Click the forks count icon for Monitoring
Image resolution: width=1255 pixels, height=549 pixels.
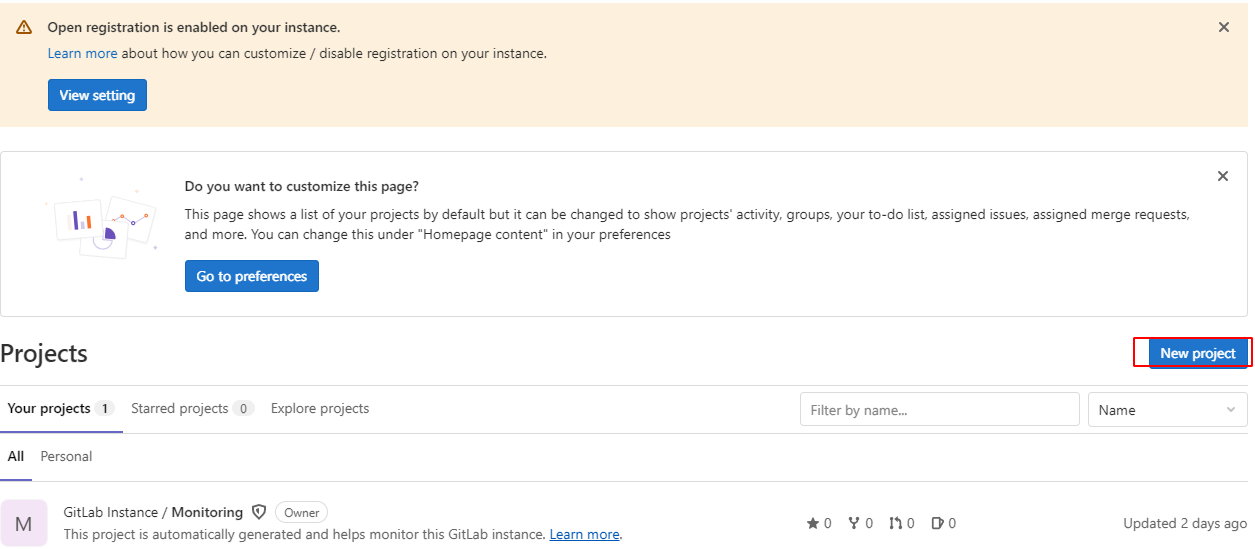(x=854, y=523)
